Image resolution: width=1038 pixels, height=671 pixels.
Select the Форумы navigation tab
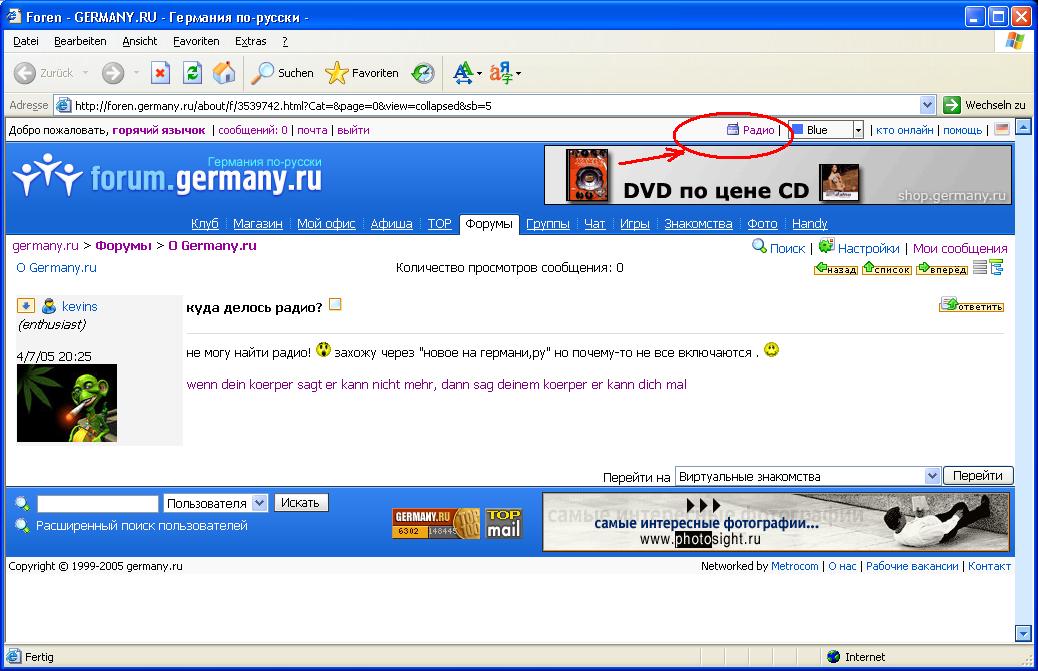coord(490,224)
